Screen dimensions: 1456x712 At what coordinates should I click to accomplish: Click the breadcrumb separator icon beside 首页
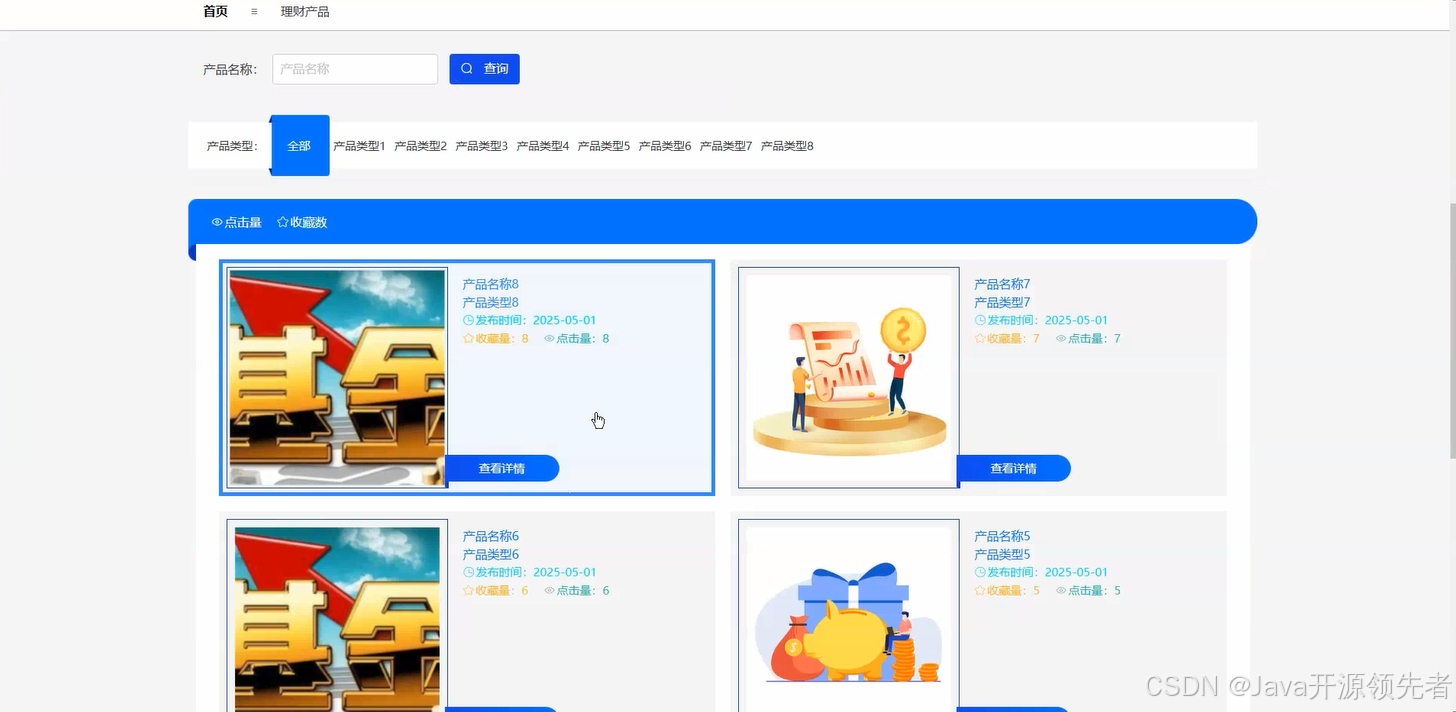click(254, 12)
